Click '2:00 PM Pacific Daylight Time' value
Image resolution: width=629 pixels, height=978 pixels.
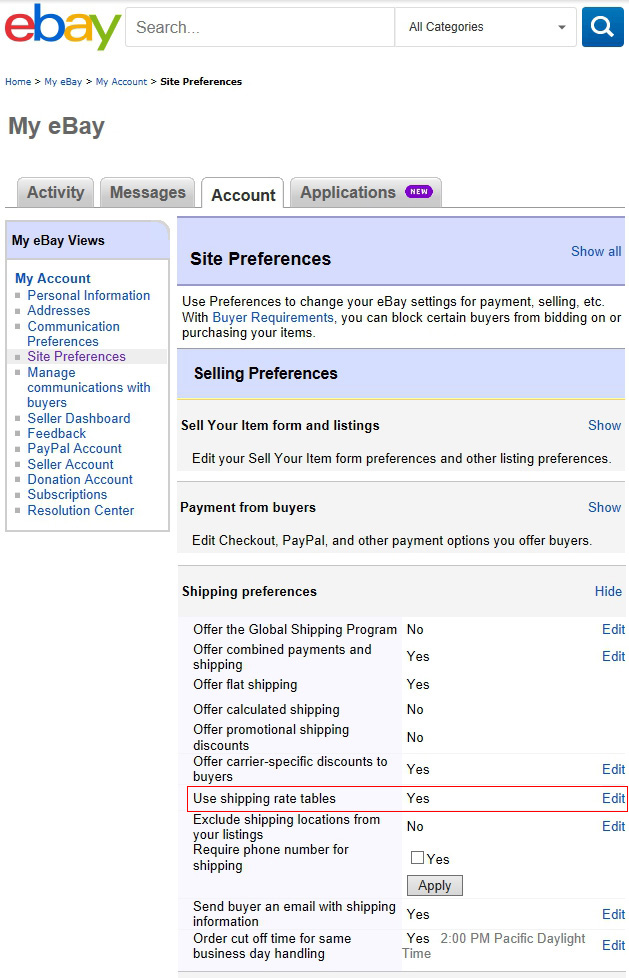click(494, 946)
